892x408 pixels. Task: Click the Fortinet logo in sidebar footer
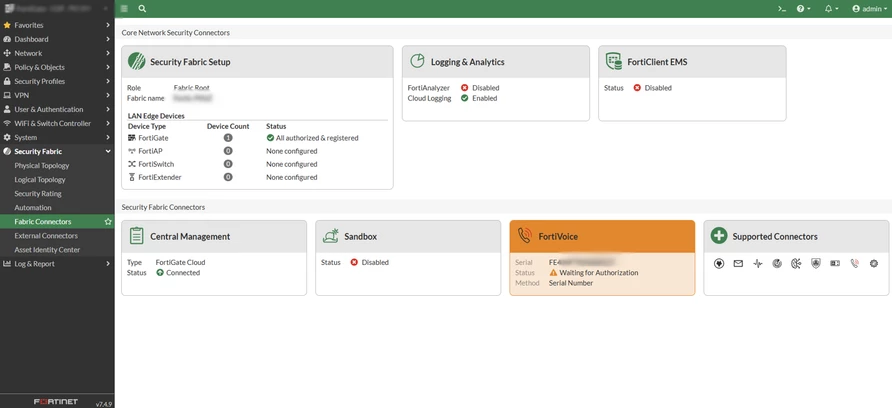click(56, 402)
